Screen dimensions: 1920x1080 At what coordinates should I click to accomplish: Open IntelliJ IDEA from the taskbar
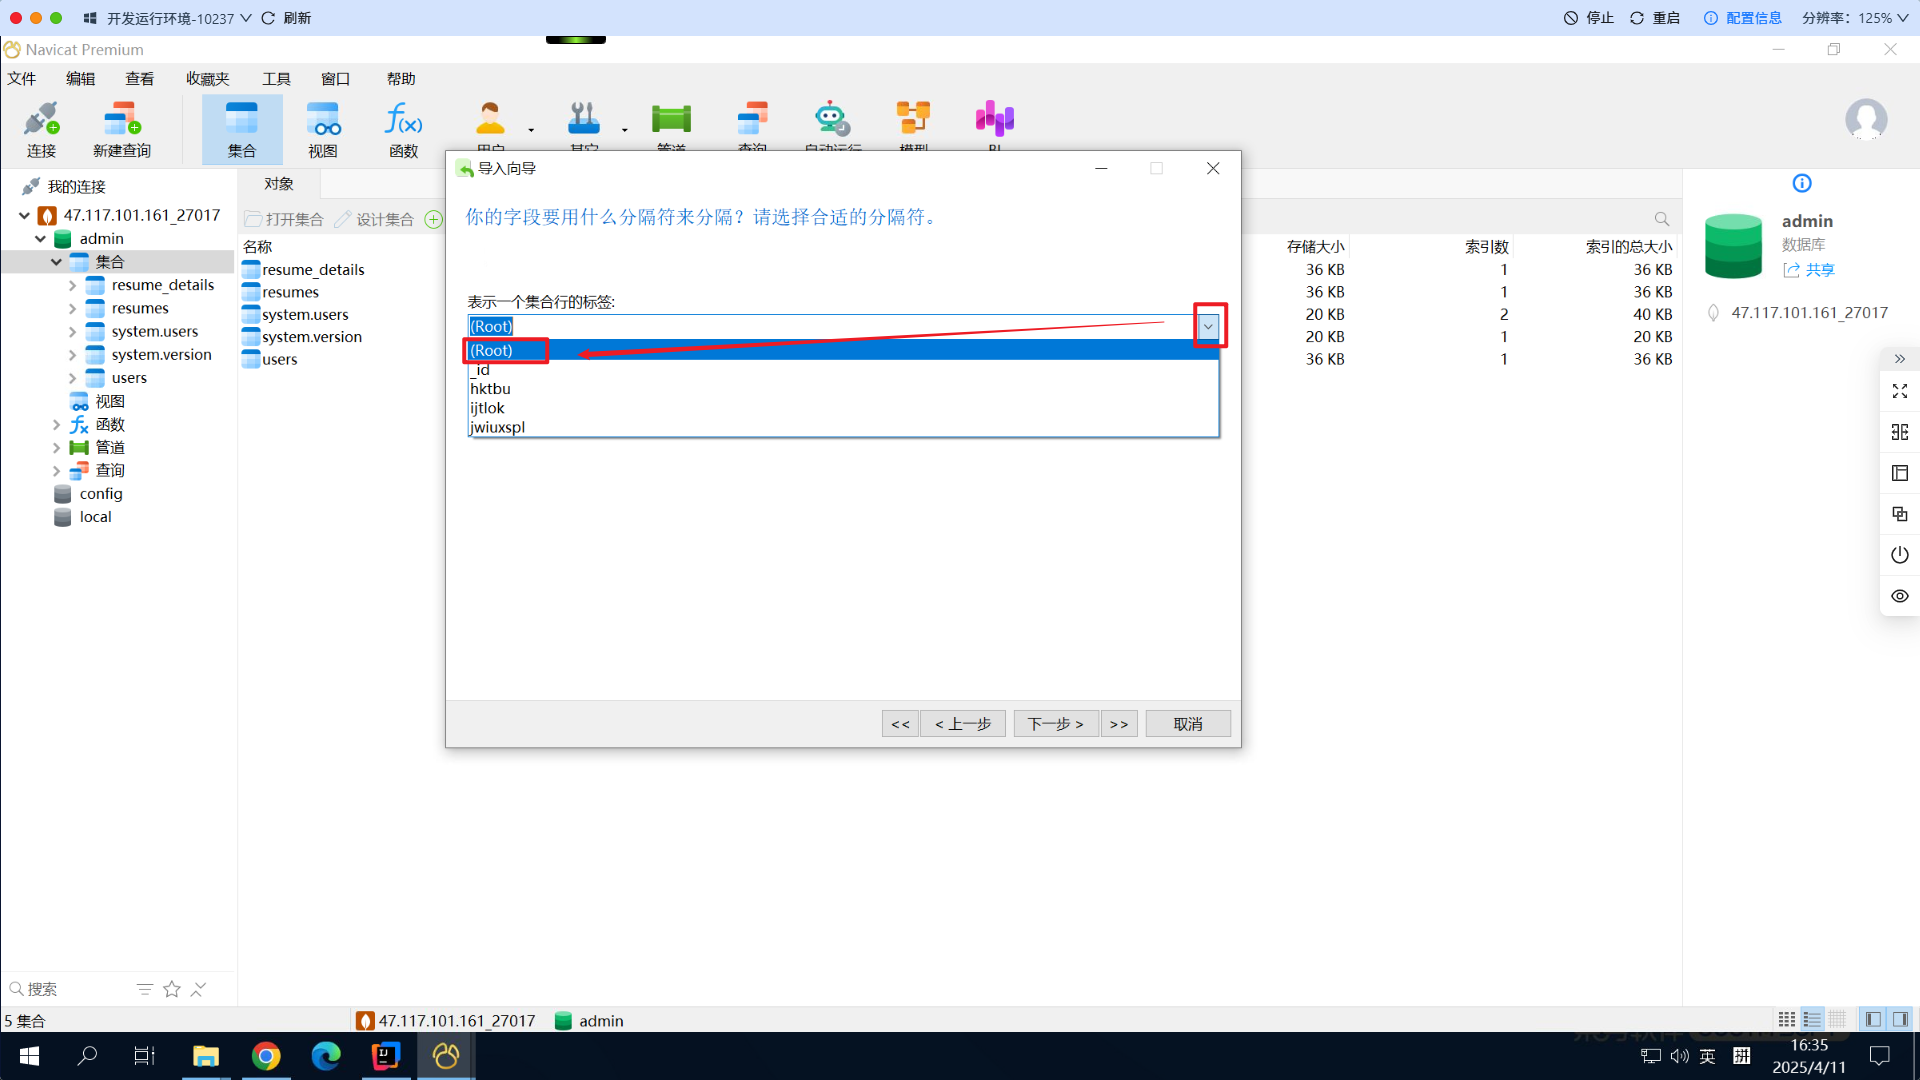pos(386,1056)
